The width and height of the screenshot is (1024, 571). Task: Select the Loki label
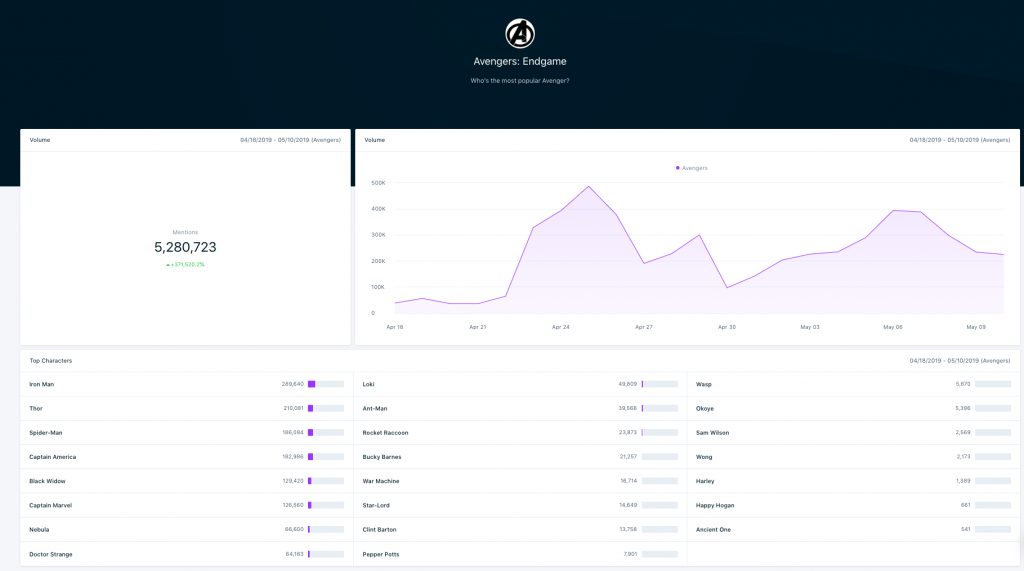click(x=368, y=384)
